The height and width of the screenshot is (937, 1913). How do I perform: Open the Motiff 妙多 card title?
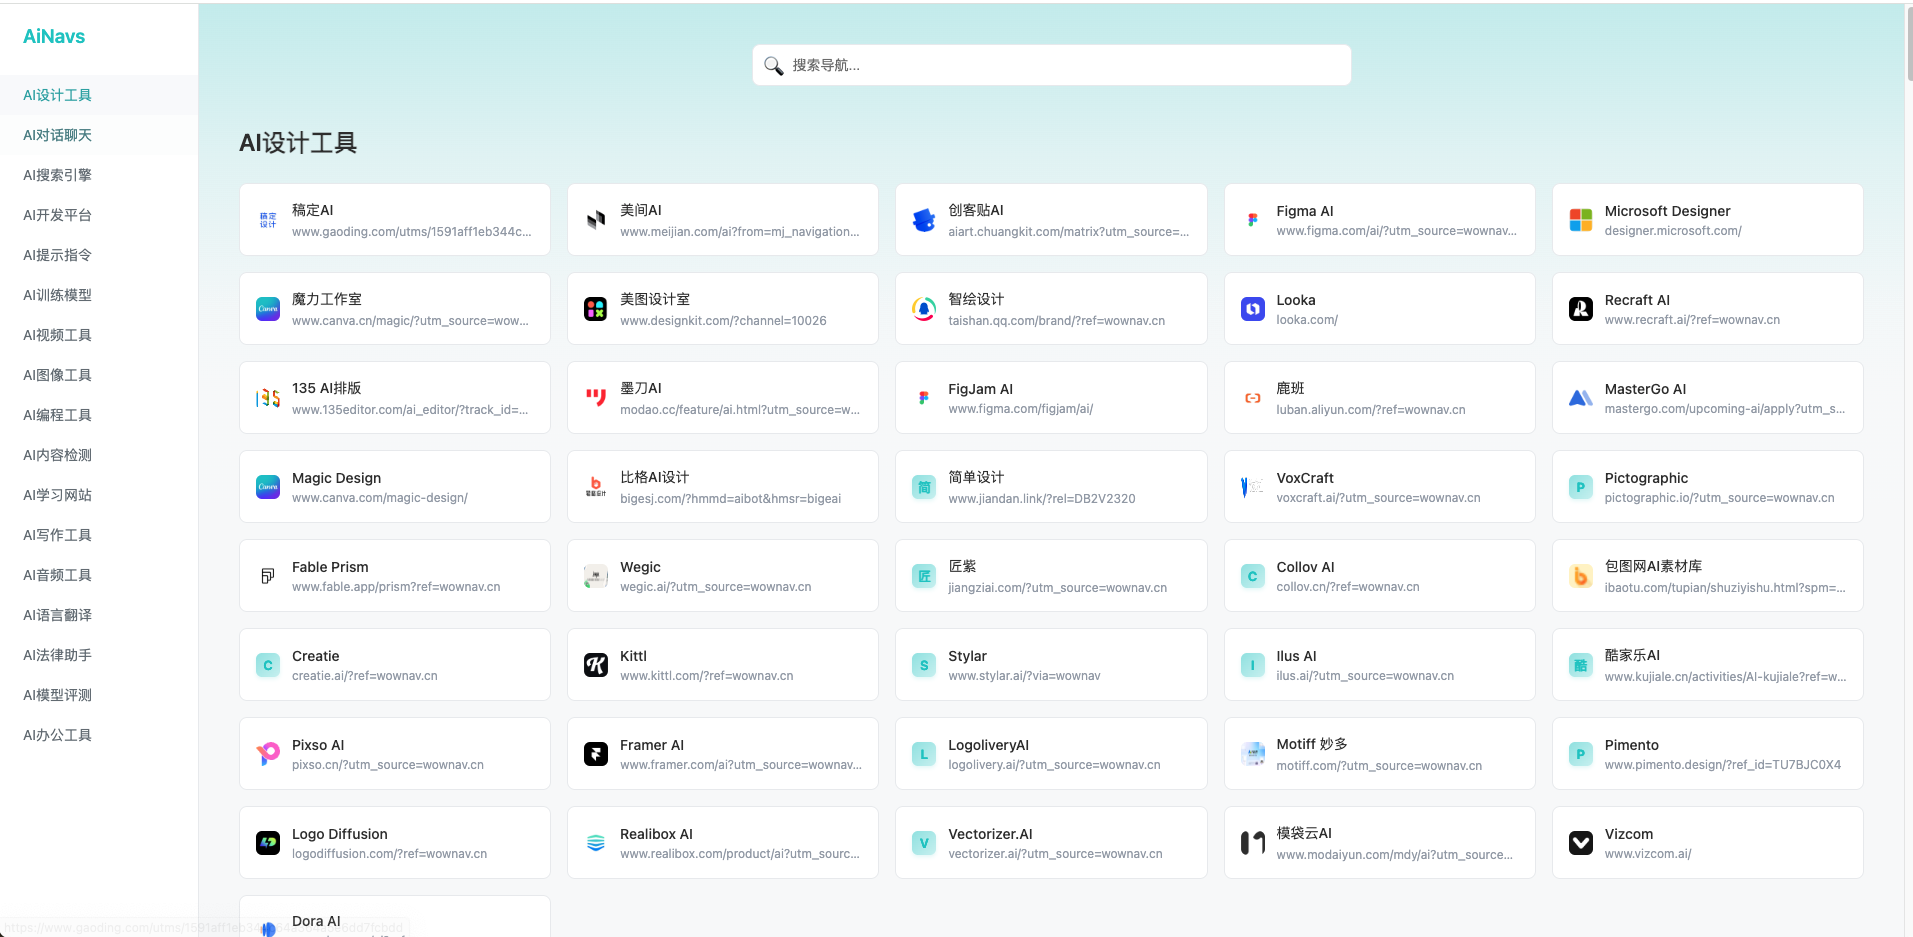(1312, 744)
